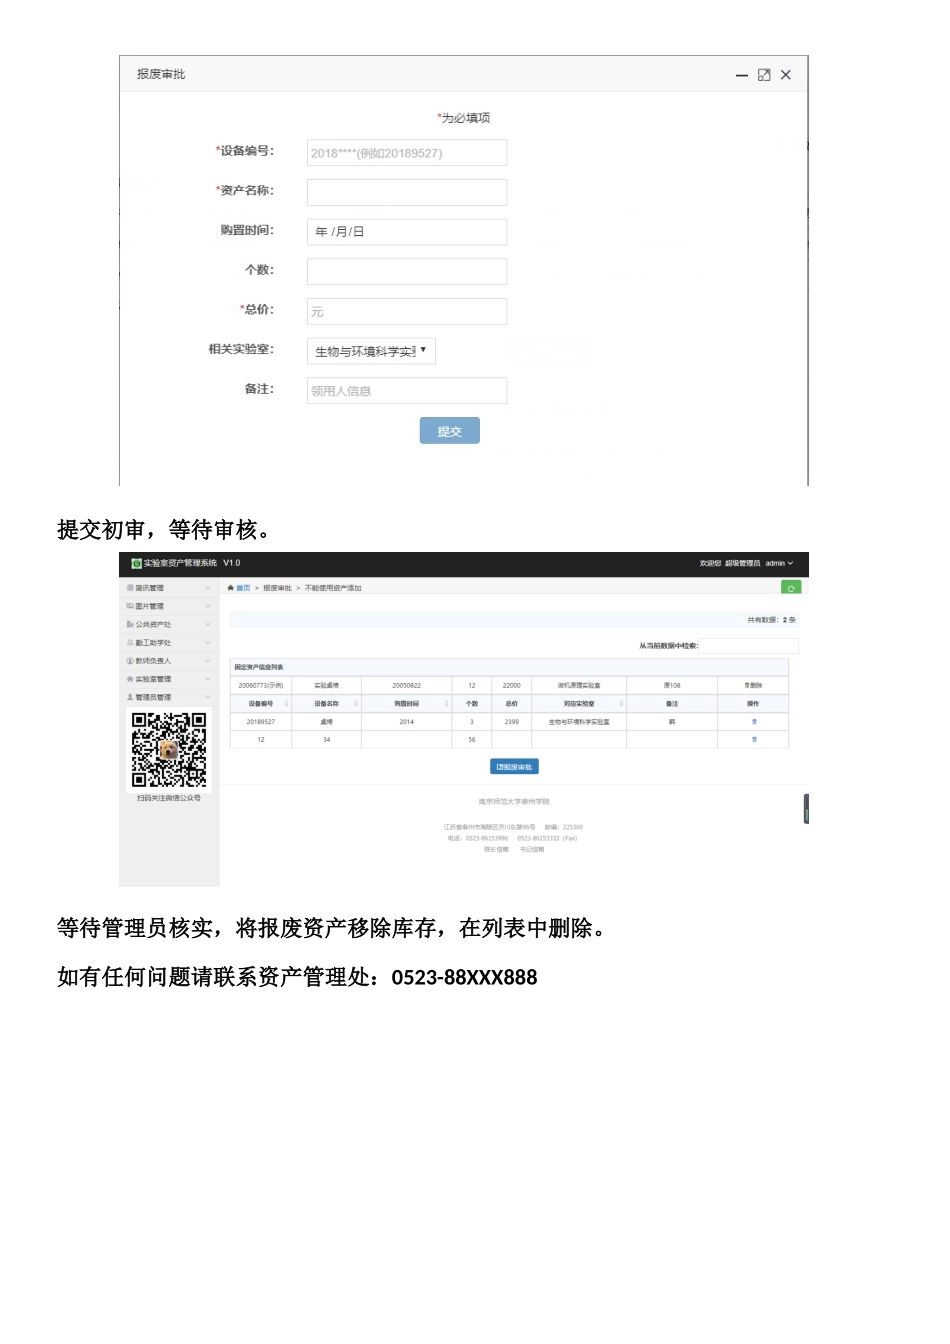Click the 实验室管理 home-shaped sidebar icon

[x=130, y=679]
